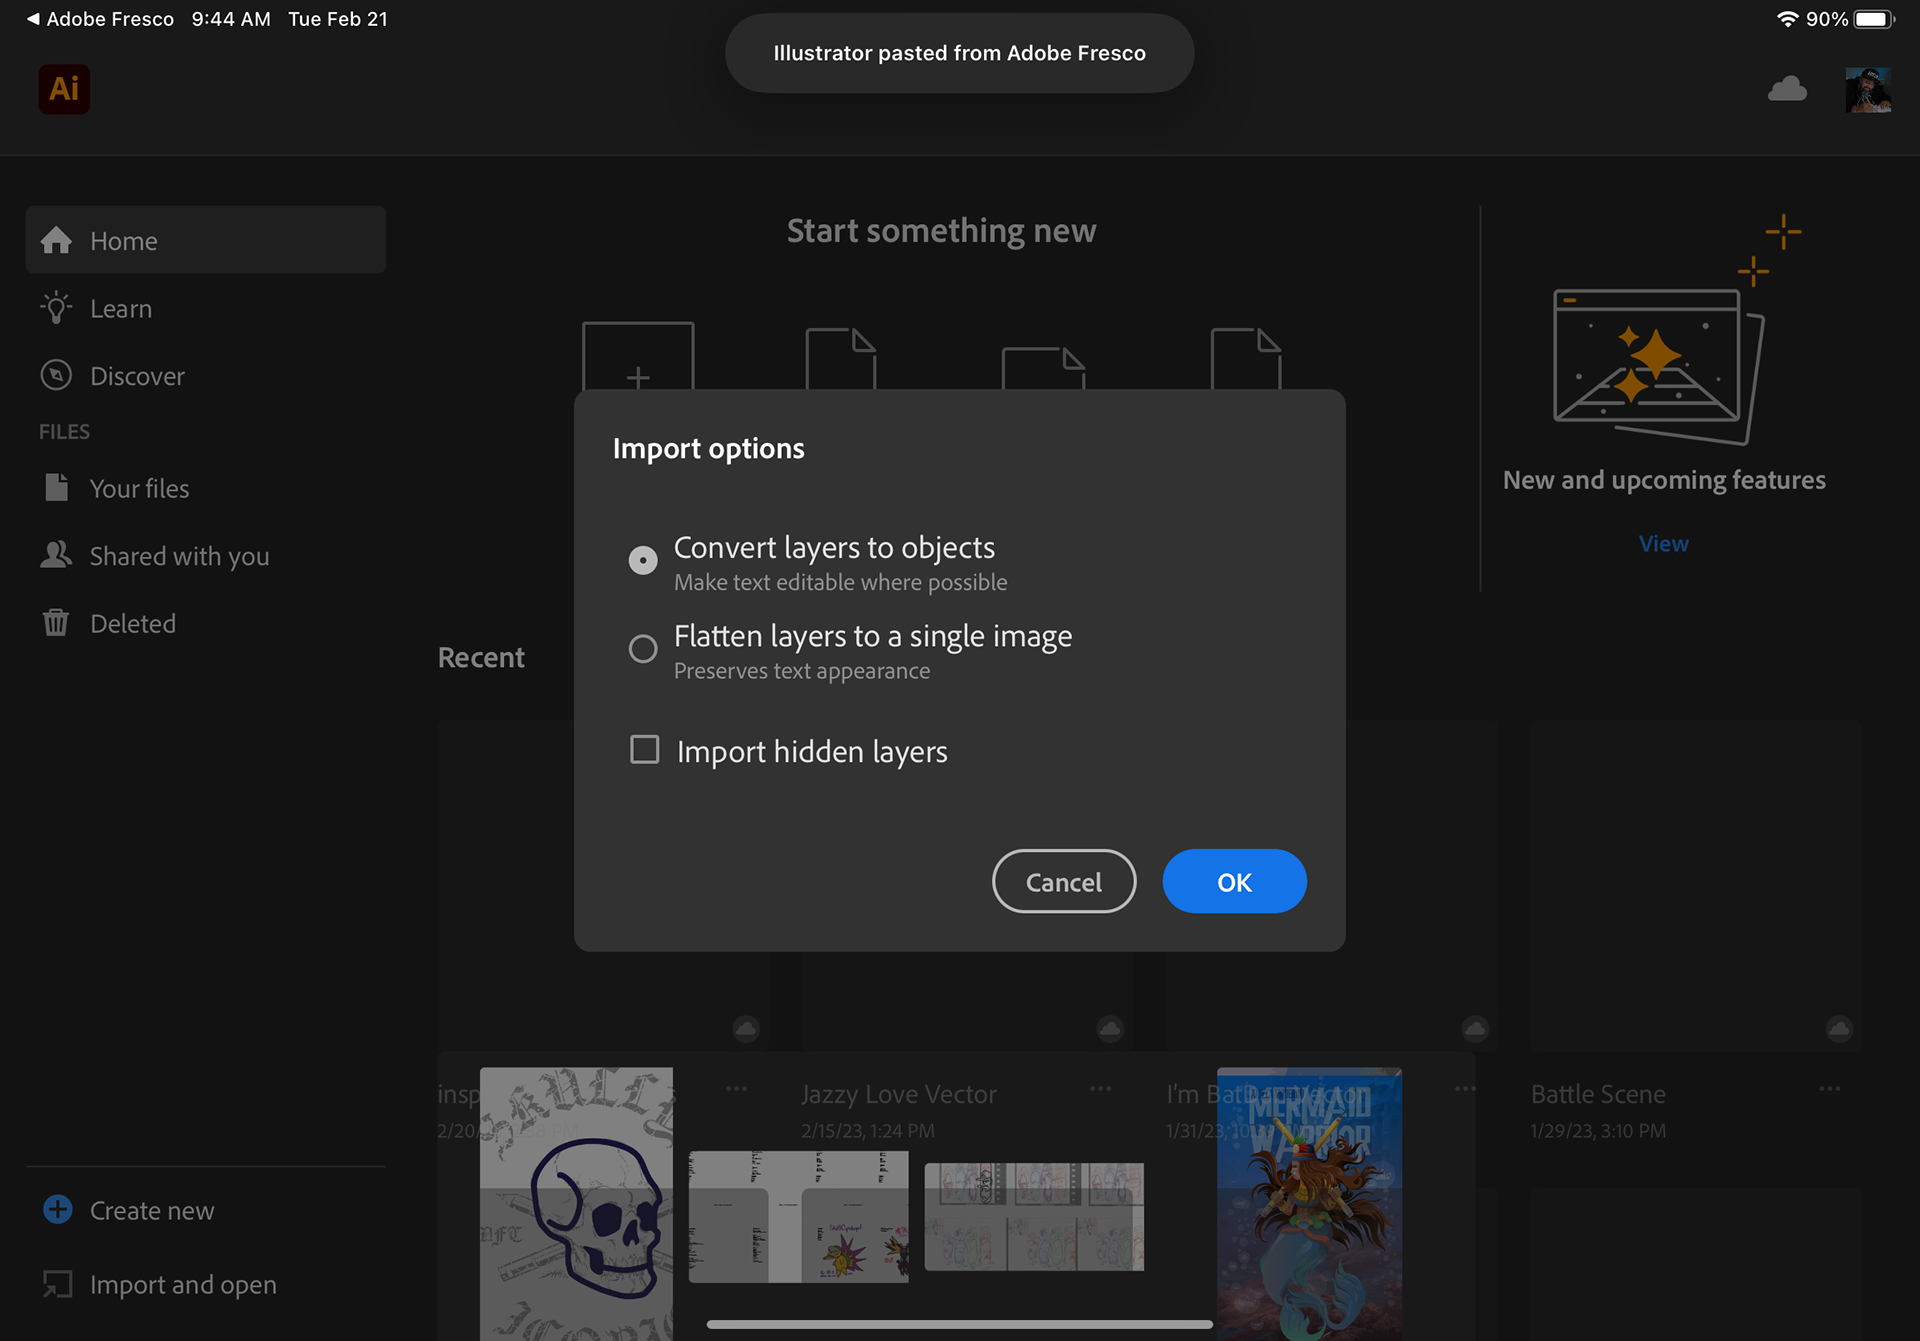Tap the Home house icon
Screen dimensions: 1920x1341
(x=56, y=240)
